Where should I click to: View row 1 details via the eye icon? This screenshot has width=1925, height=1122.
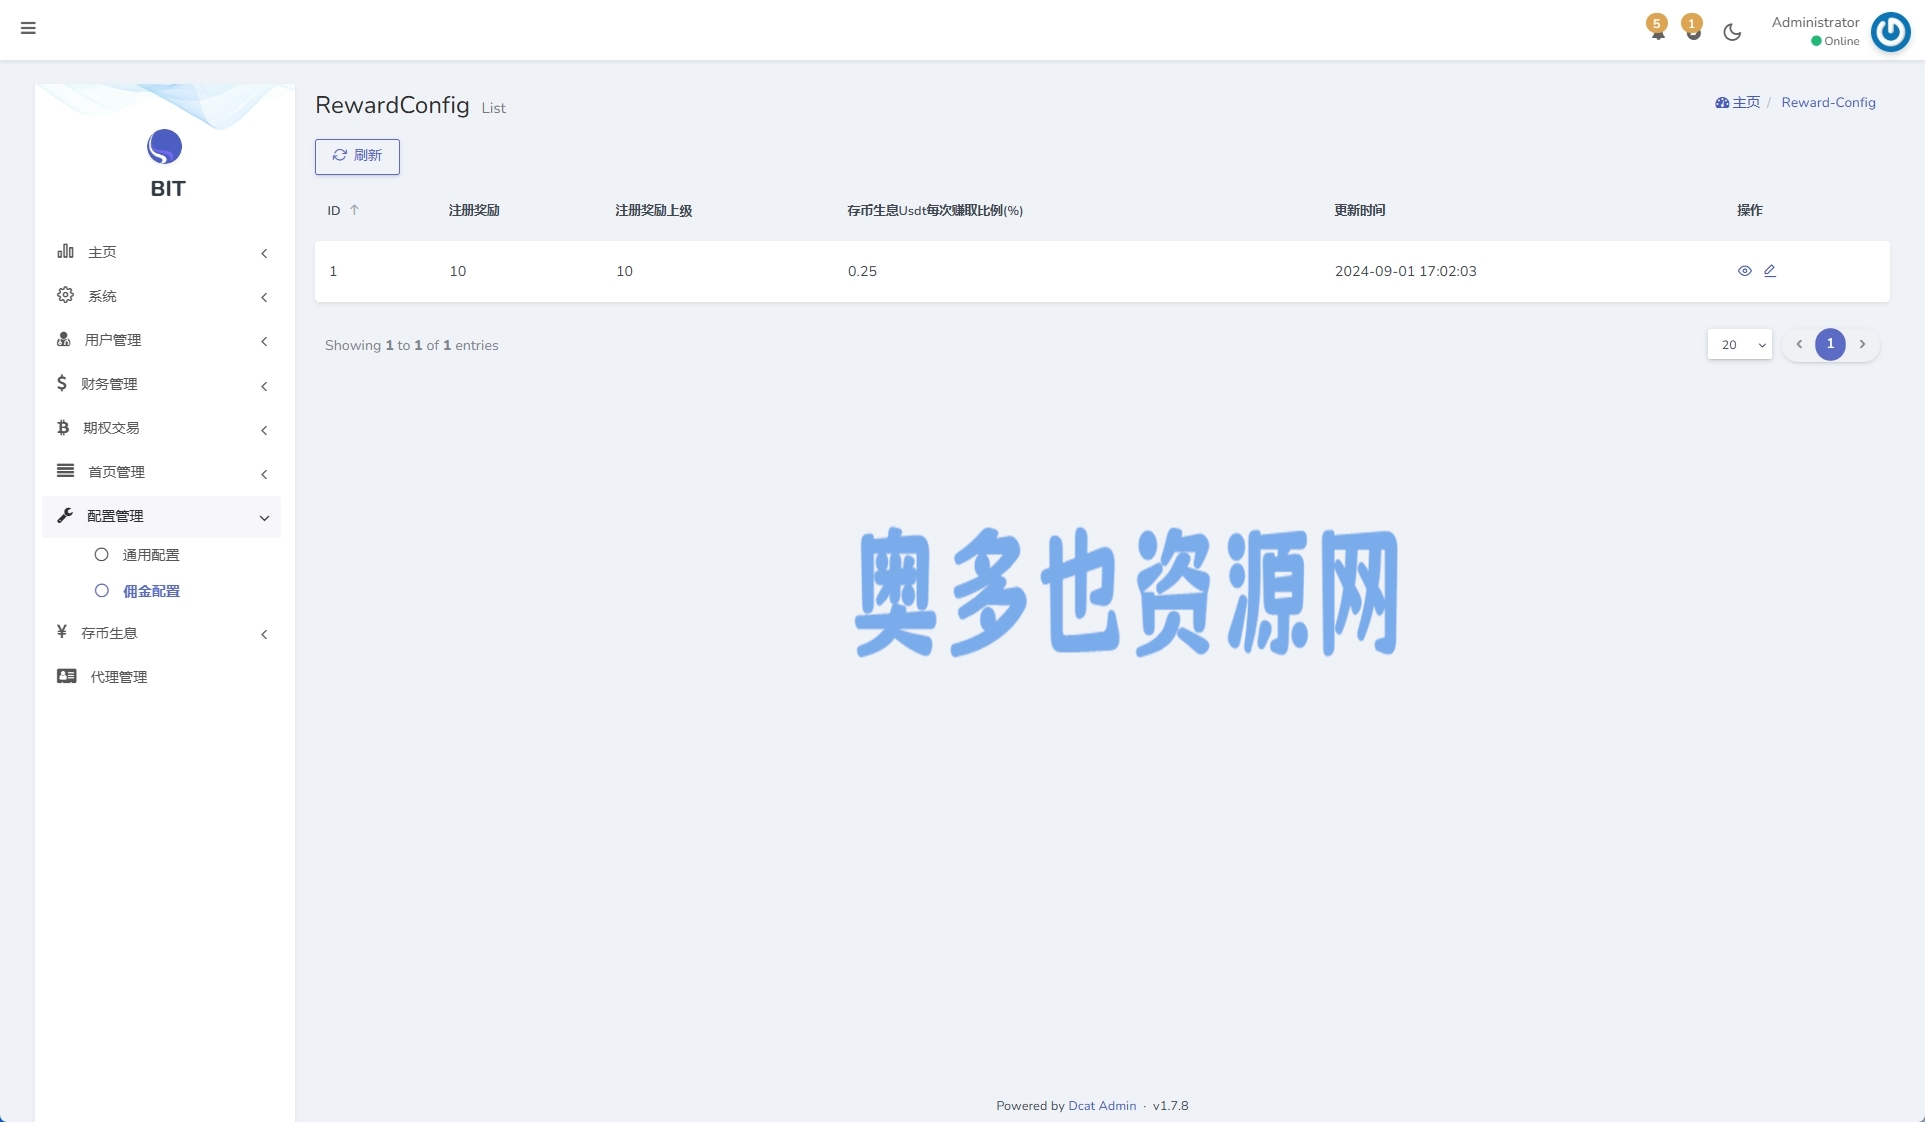1744,271
